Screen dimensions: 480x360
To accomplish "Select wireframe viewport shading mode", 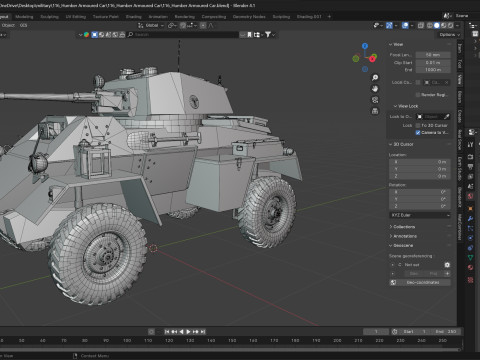I will (x=430, y=25).
